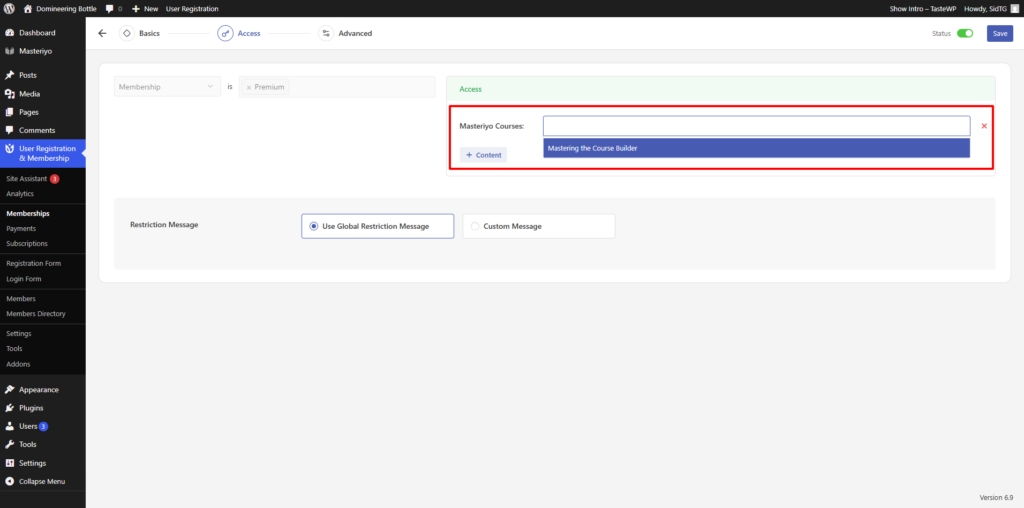Select the Custom Message radio option
This screenshot has width=1024, height=508.
click(x=475, y=226)
